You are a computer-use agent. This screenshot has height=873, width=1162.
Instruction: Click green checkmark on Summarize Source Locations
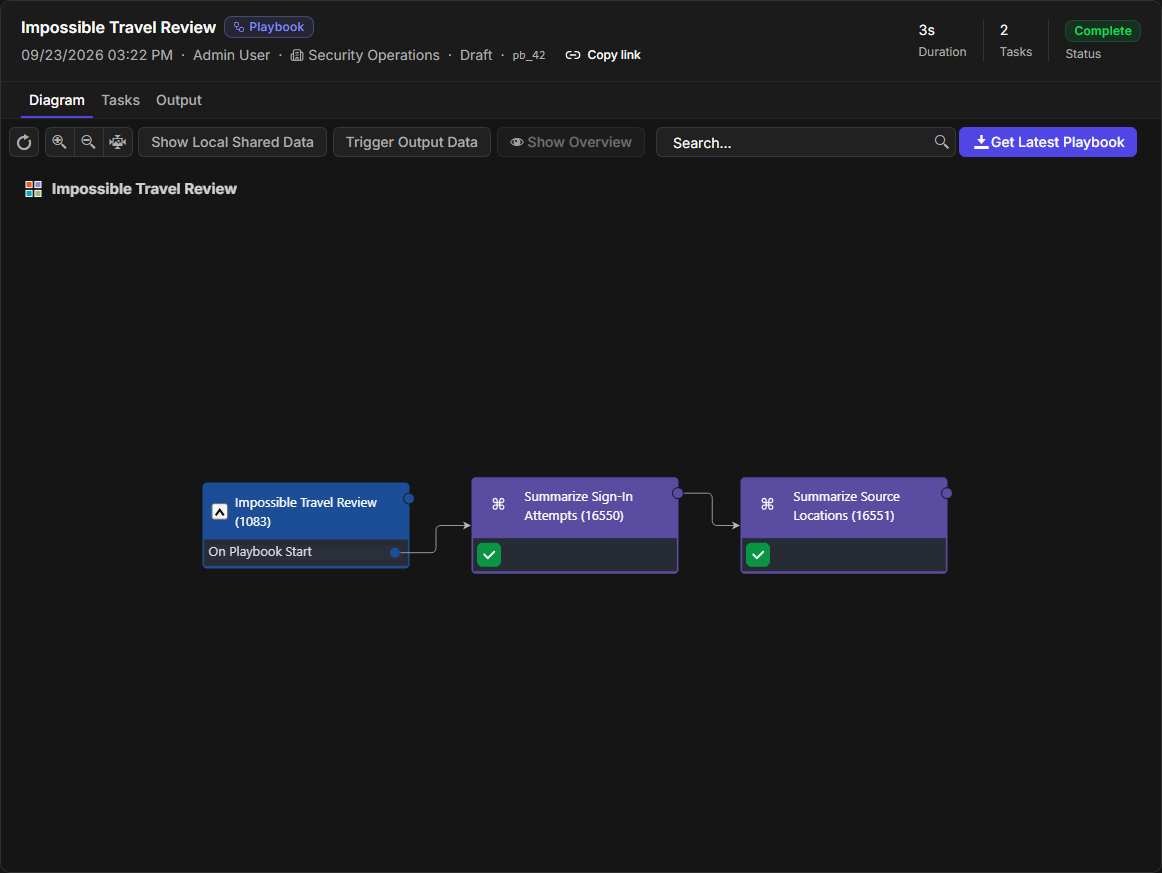tap(758, 554)
